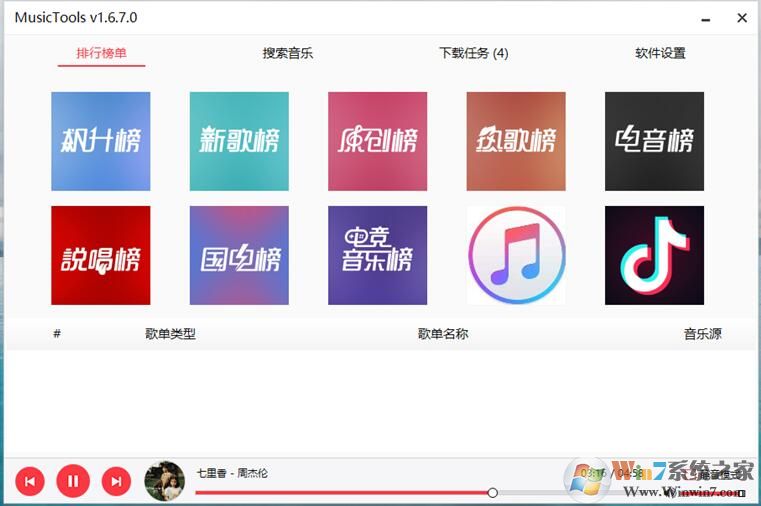Click the # column header
Viewport: 761px width, 506px height.
coord(57,334)
